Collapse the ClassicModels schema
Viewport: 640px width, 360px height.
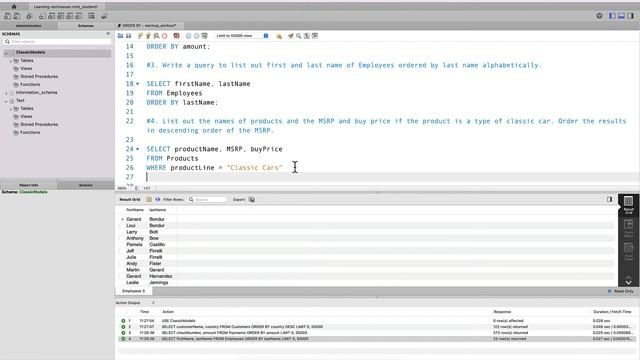tap(6, 53)
